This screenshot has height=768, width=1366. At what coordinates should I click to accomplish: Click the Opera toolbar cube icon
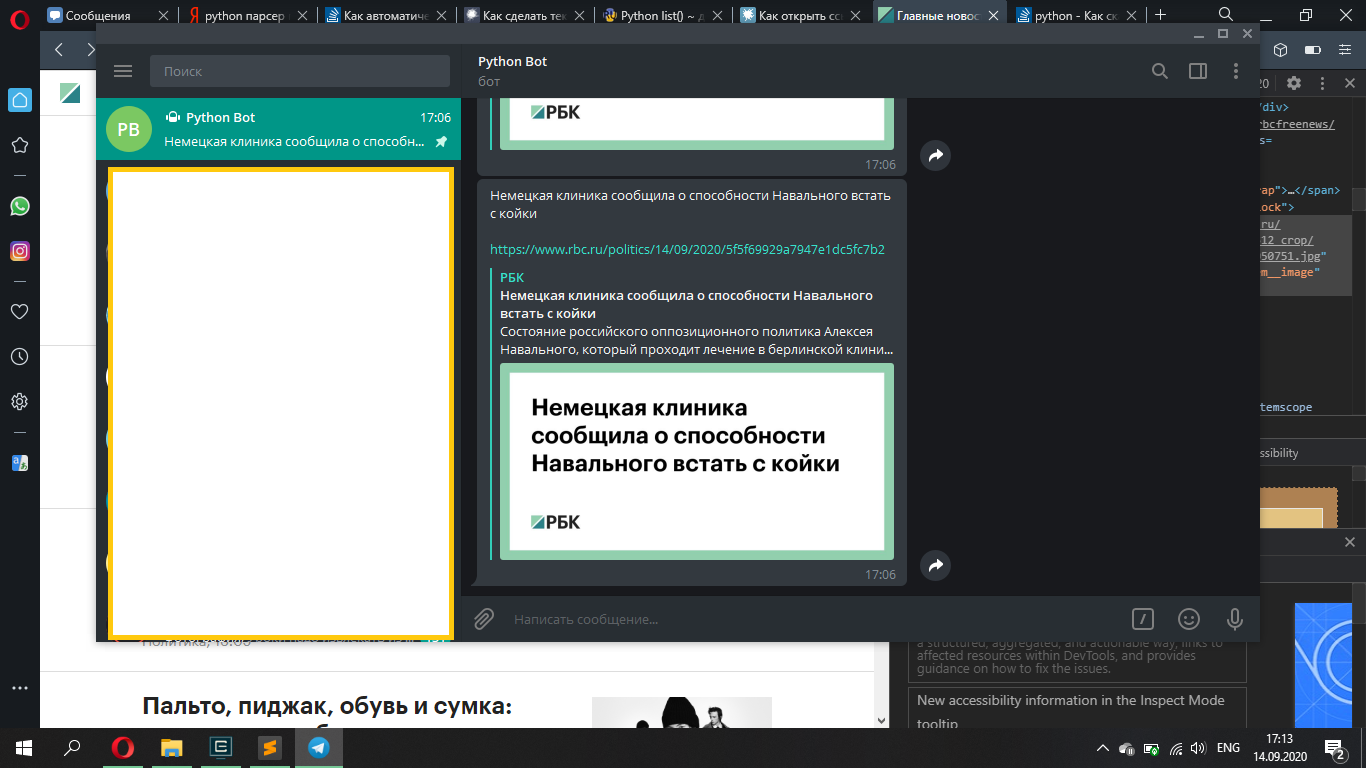coord(1280,50)
